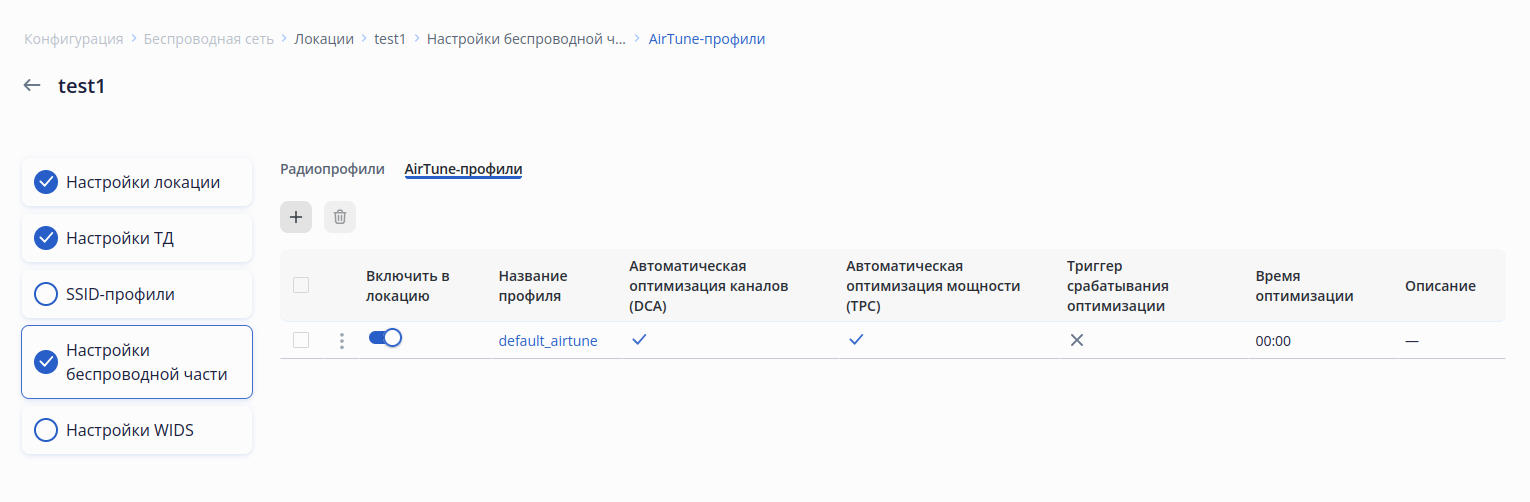Click the optimization trigger X mark icon
This screenshot has height=502, width=1530.
(x=1077, y=340)
